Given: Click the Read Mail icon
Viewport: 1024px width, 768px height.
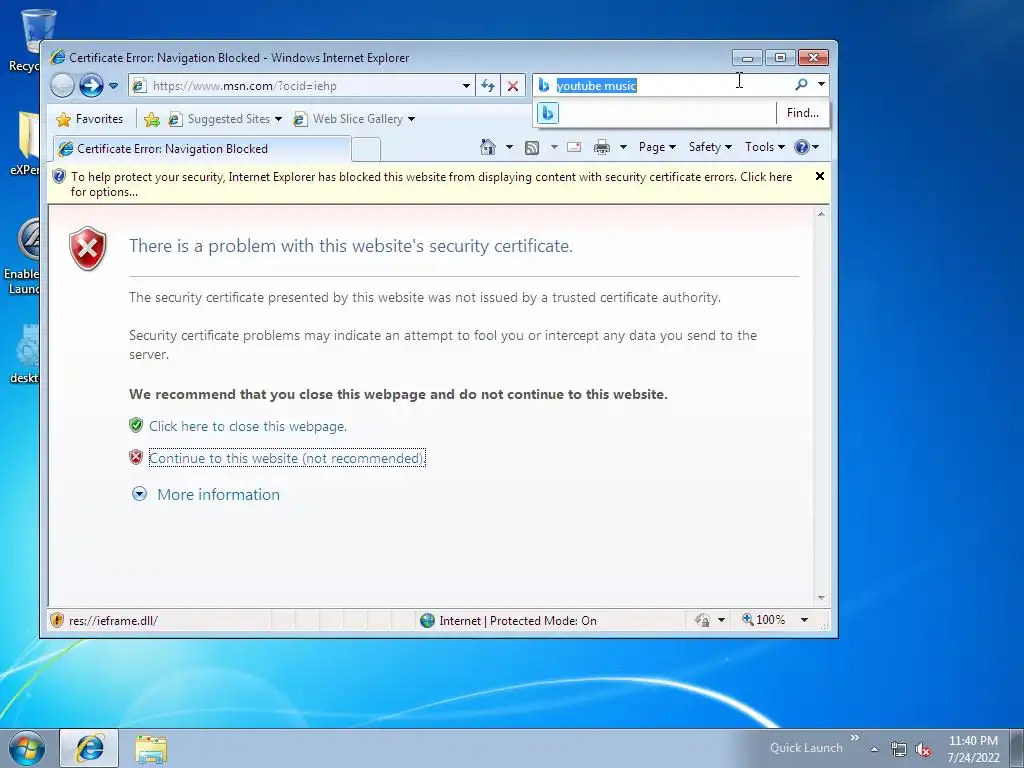Looking at the screenshot, I should 574,147.
